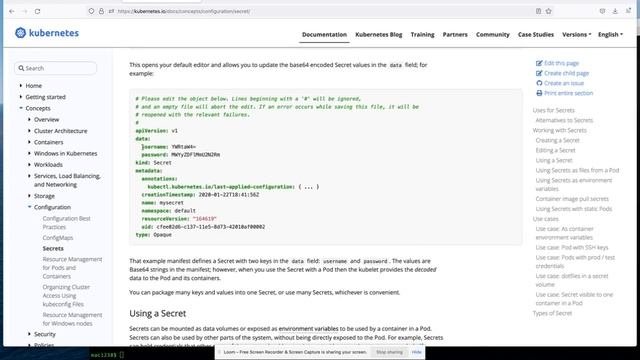Jump to Using Secrets as files from a Pod
The height and width of the screenshot is (360, 640).
577,171
